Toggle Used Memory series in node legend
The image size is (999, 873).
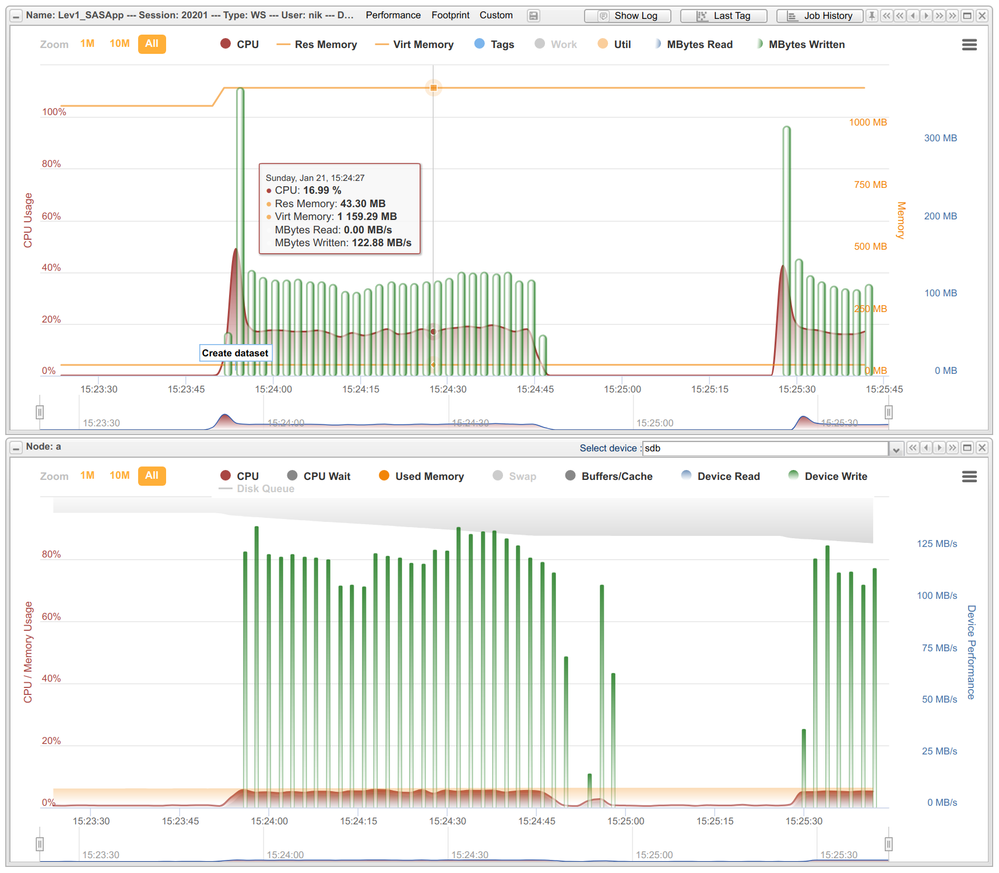pyautogui.click(x=421, y=476)
